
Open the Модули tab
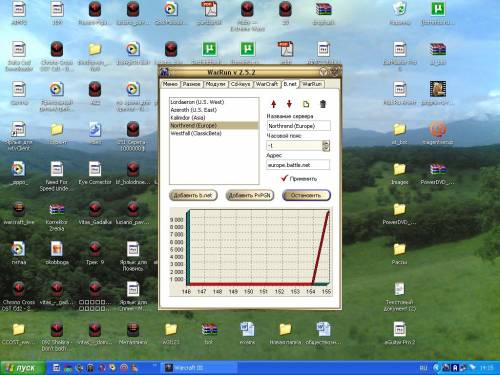[x=216, y=84]
